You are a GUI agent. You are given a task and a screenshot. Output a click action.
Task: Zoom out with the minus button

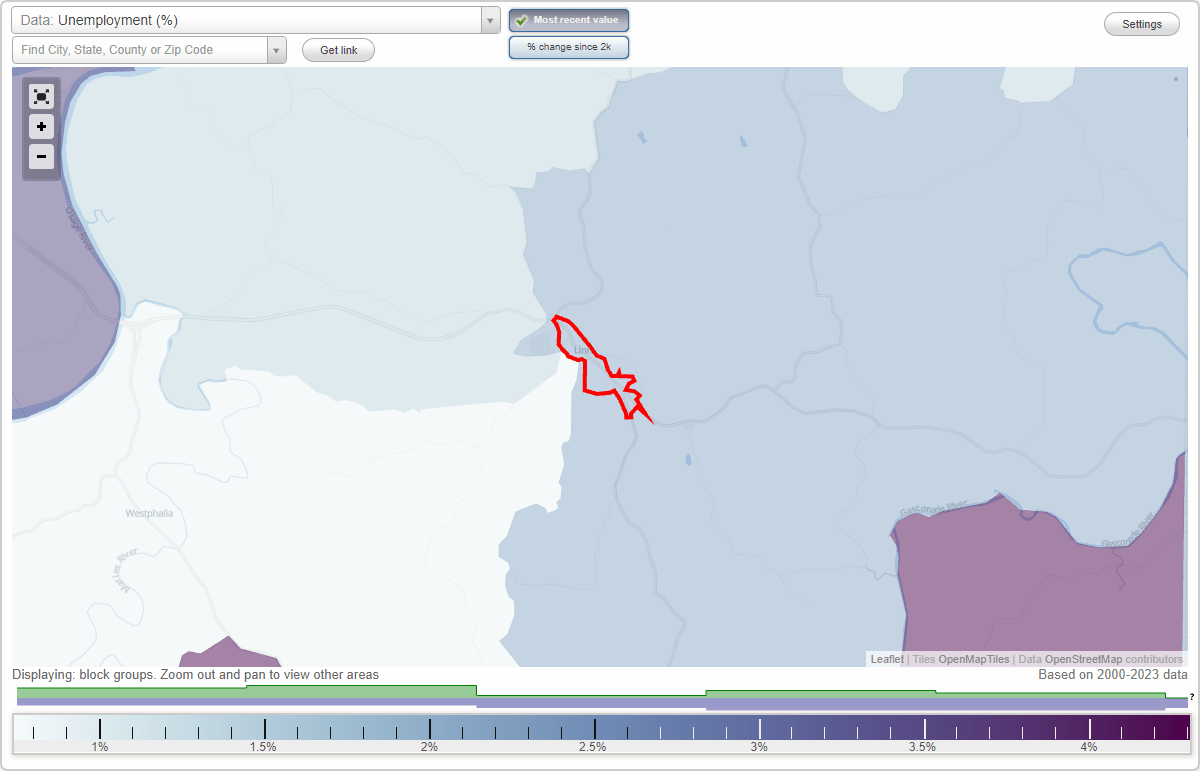[41, 156]
